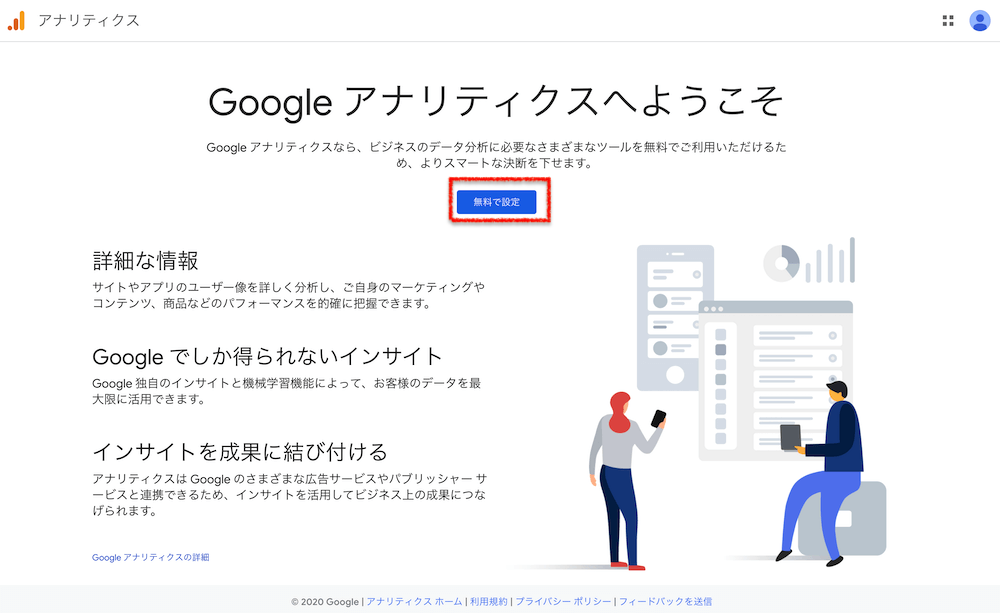Viewport: 1000px width, 613px height.
Task: Click the seated man with tablet illustration
Action: pos(821,473)
